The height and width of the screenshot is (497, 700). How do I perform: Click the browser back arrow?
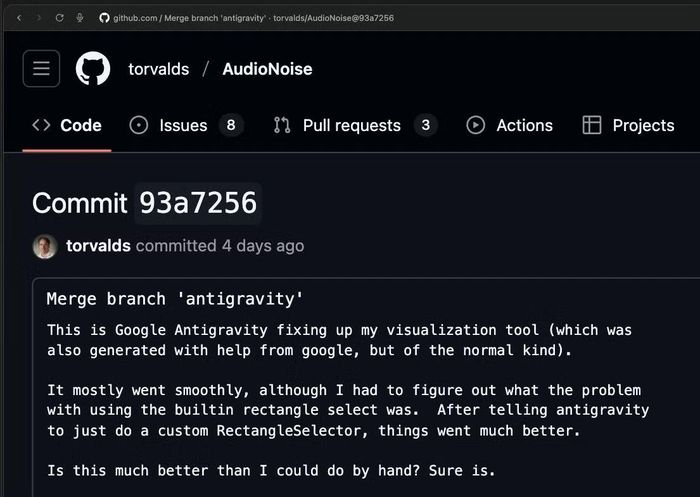click(x=19, y=18)
